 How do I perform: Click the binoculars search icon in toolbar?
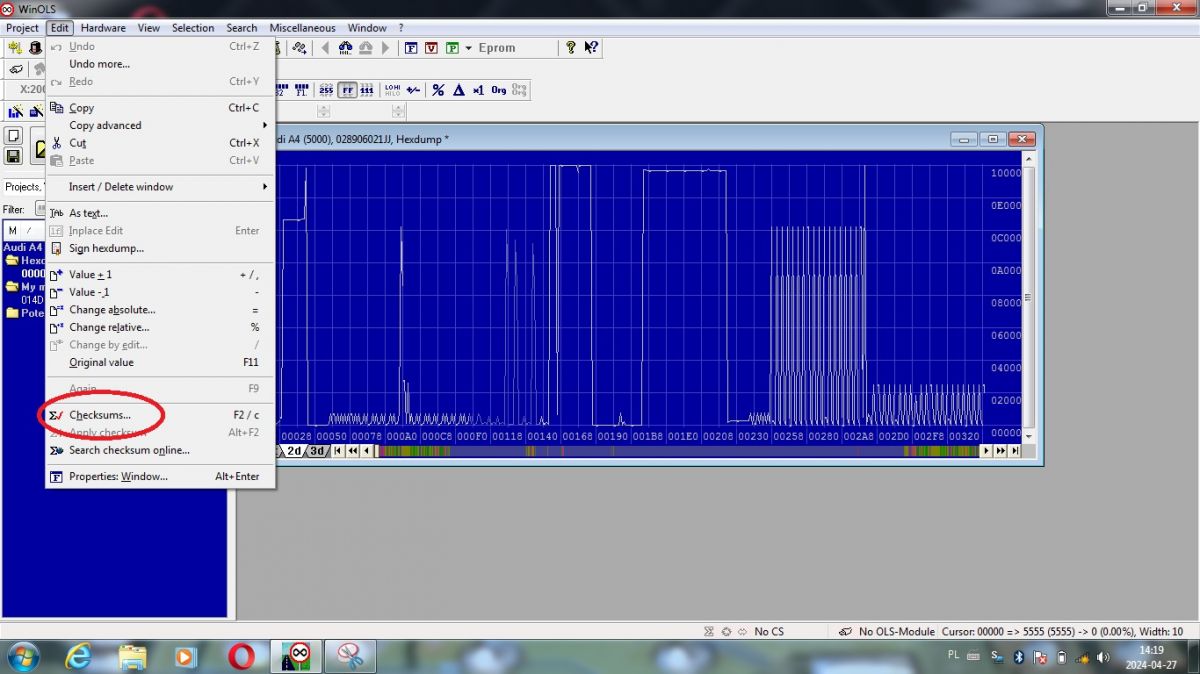pos(345,48)
